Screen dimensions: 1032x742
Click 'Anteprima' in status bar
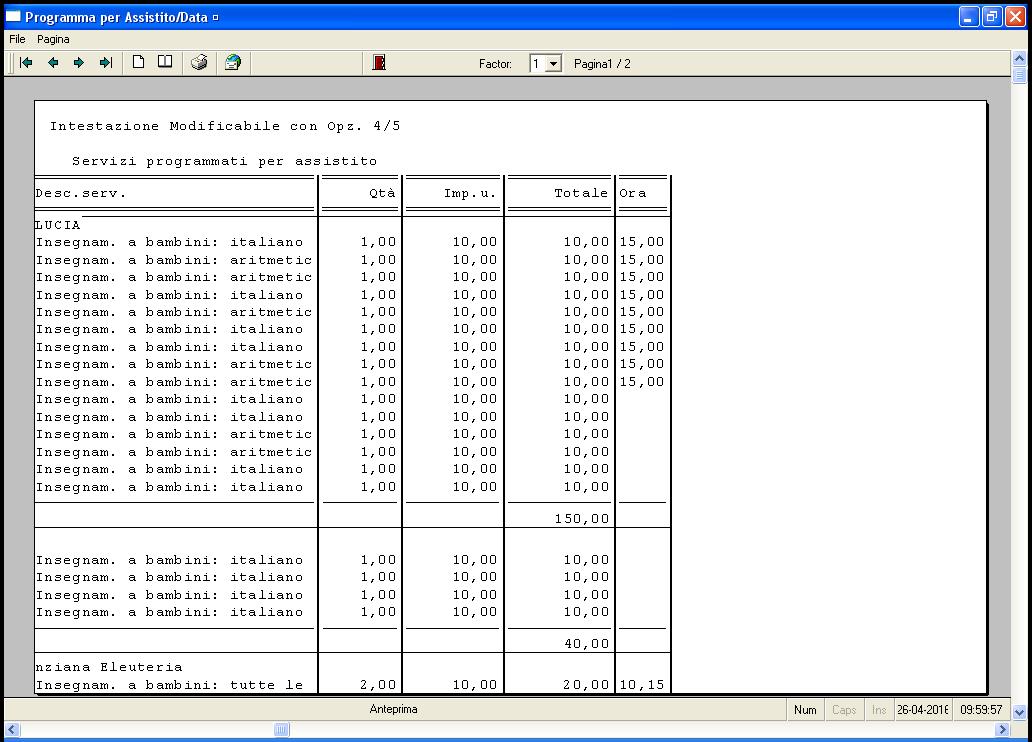(x=394, y=710)
